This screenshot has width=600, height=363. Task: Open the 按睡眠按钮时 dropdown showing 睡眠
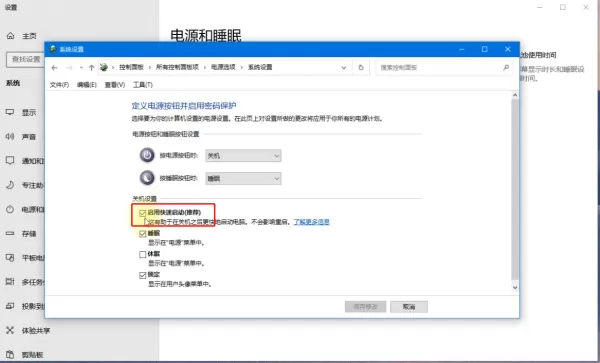tap(243, 179)
